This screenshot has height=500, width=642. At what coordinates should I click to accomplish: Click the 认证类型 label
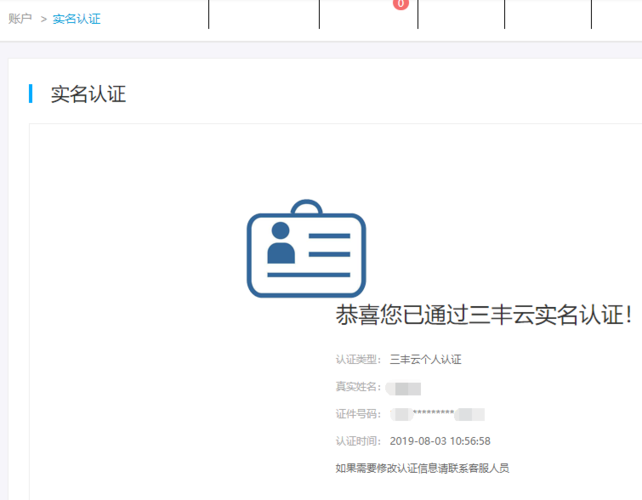[x=358, y=360]
